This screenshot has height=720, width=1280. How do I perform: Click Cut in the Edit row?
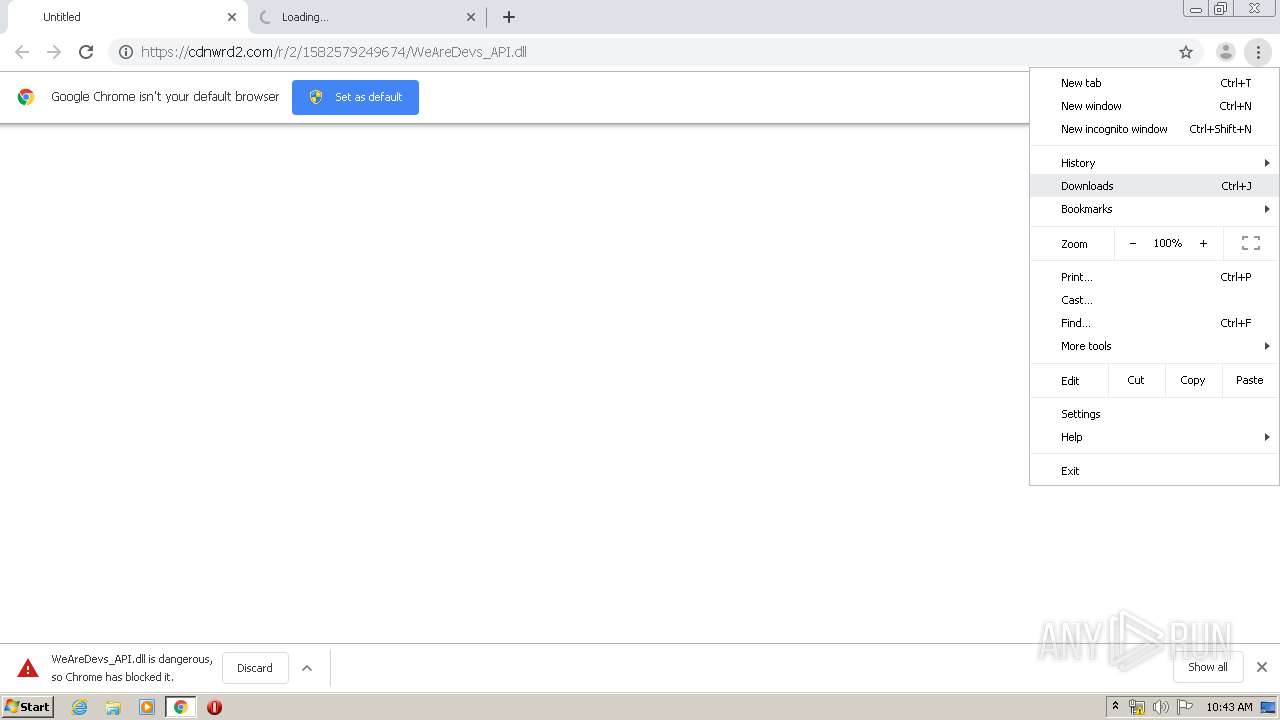tap(1136, 380)
